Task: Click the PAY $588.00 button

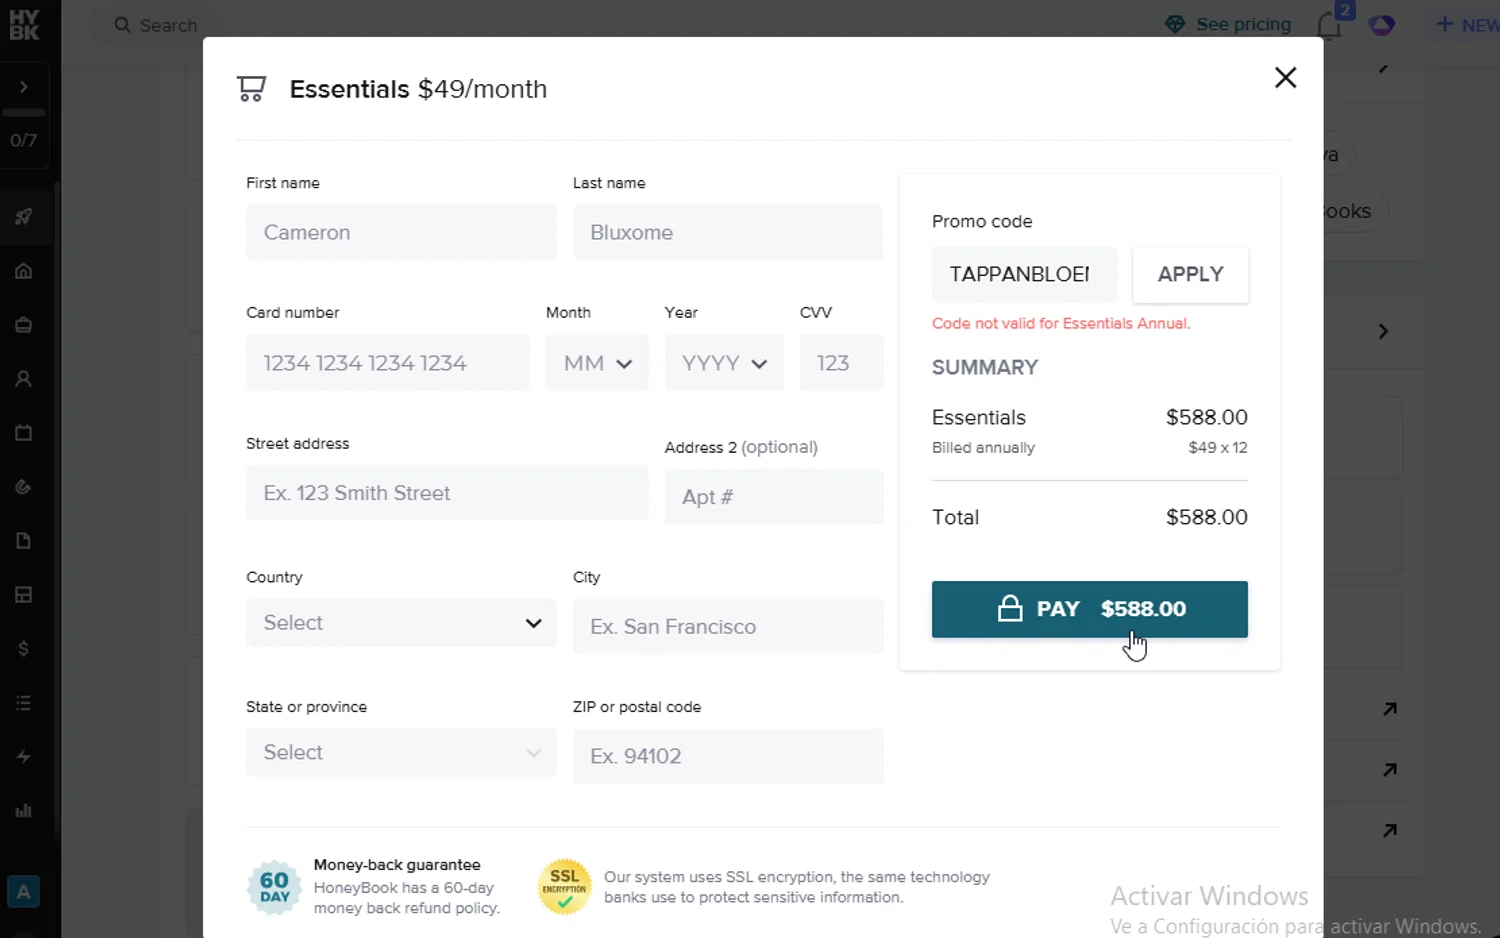Action: pos(1090,609)
